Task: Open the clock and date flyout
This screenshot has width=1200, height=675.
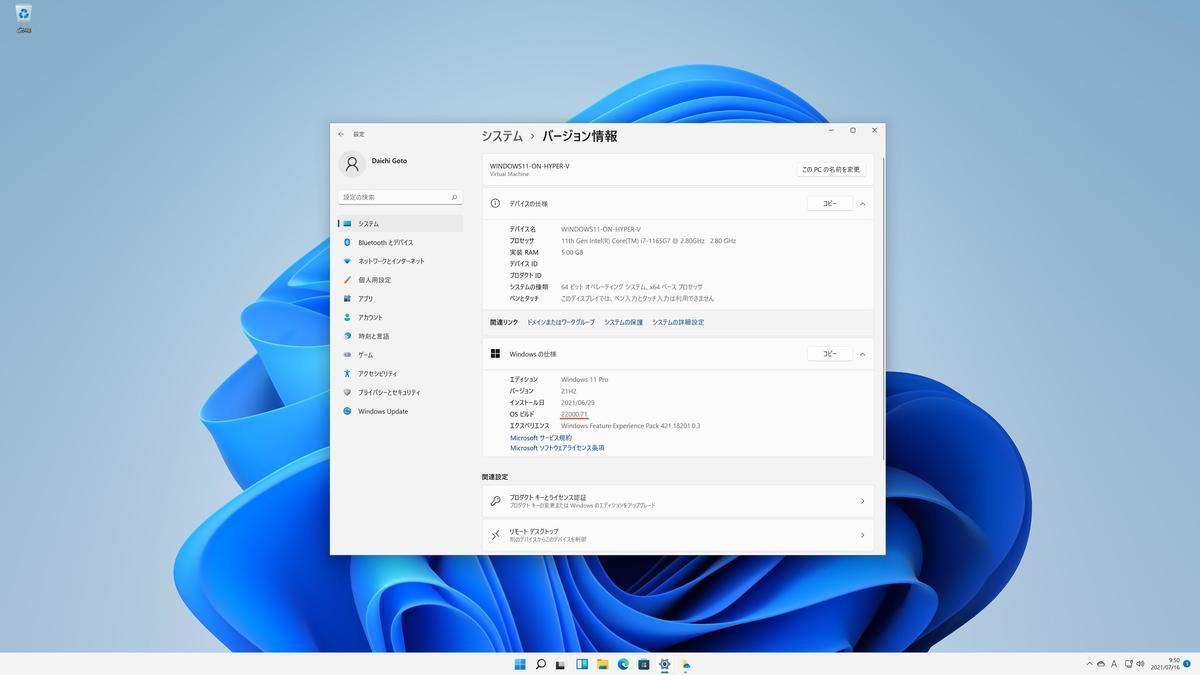Action: (1165, 664)
